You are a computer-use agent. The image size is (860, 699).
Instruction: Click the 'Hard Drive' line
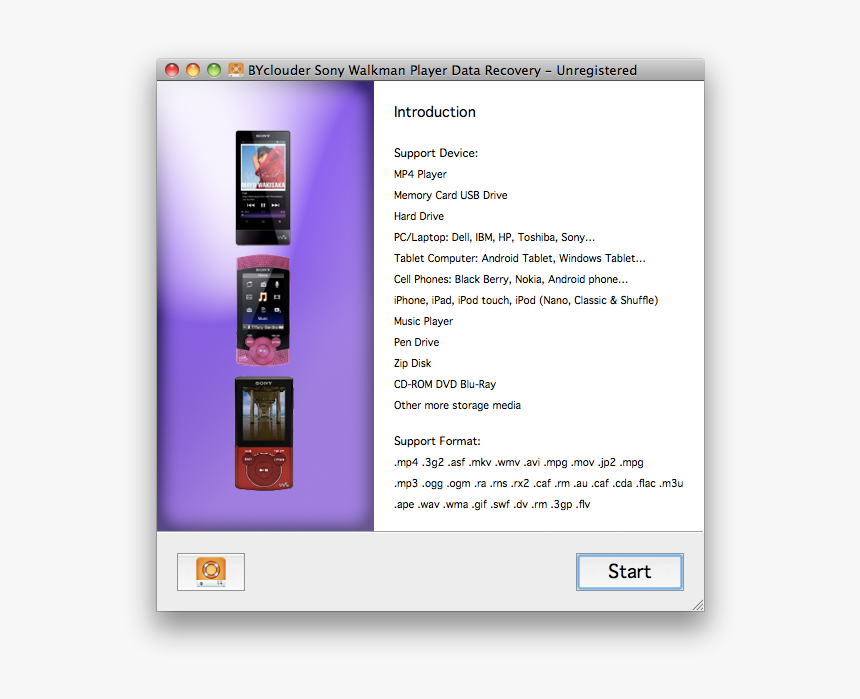[x=418, y=216]
